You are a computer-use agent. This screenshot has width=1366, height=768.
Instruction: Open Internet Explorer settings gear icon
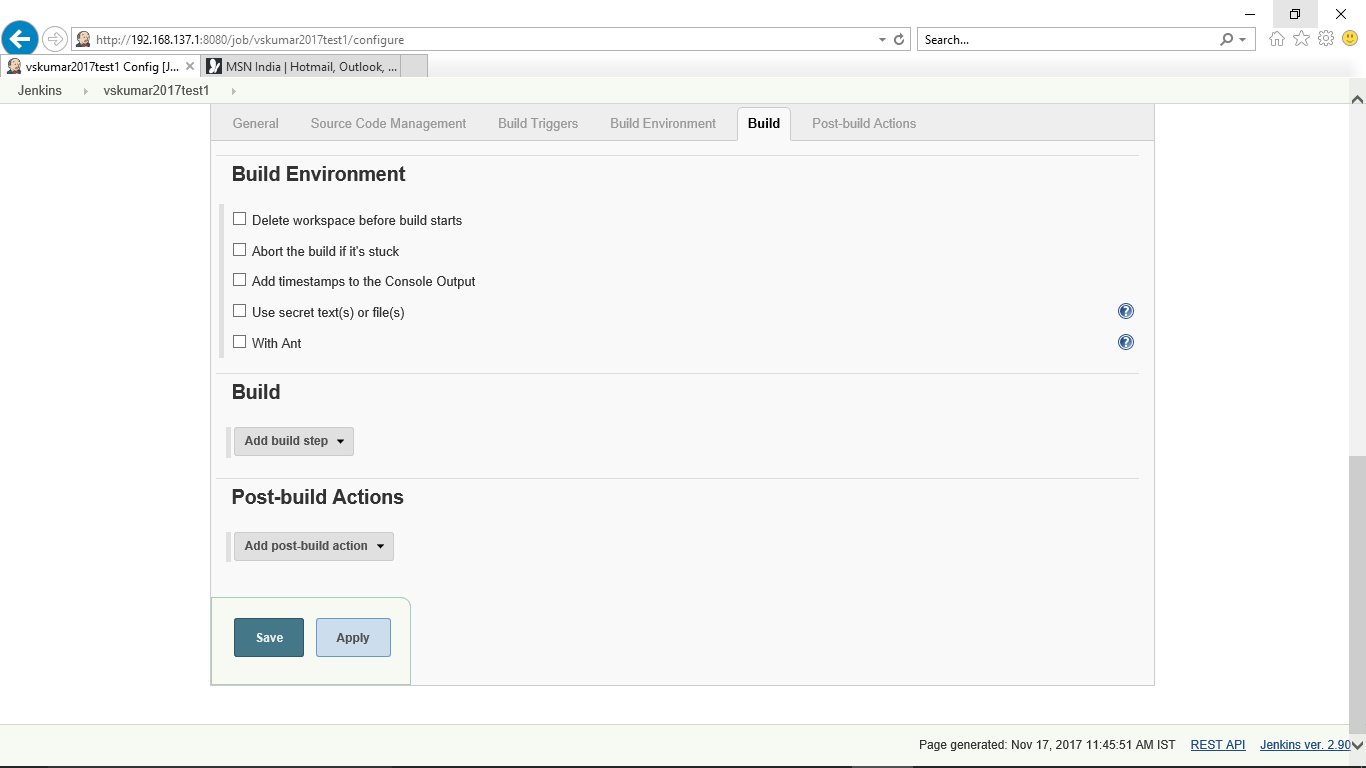click(x=1326, y=38)
